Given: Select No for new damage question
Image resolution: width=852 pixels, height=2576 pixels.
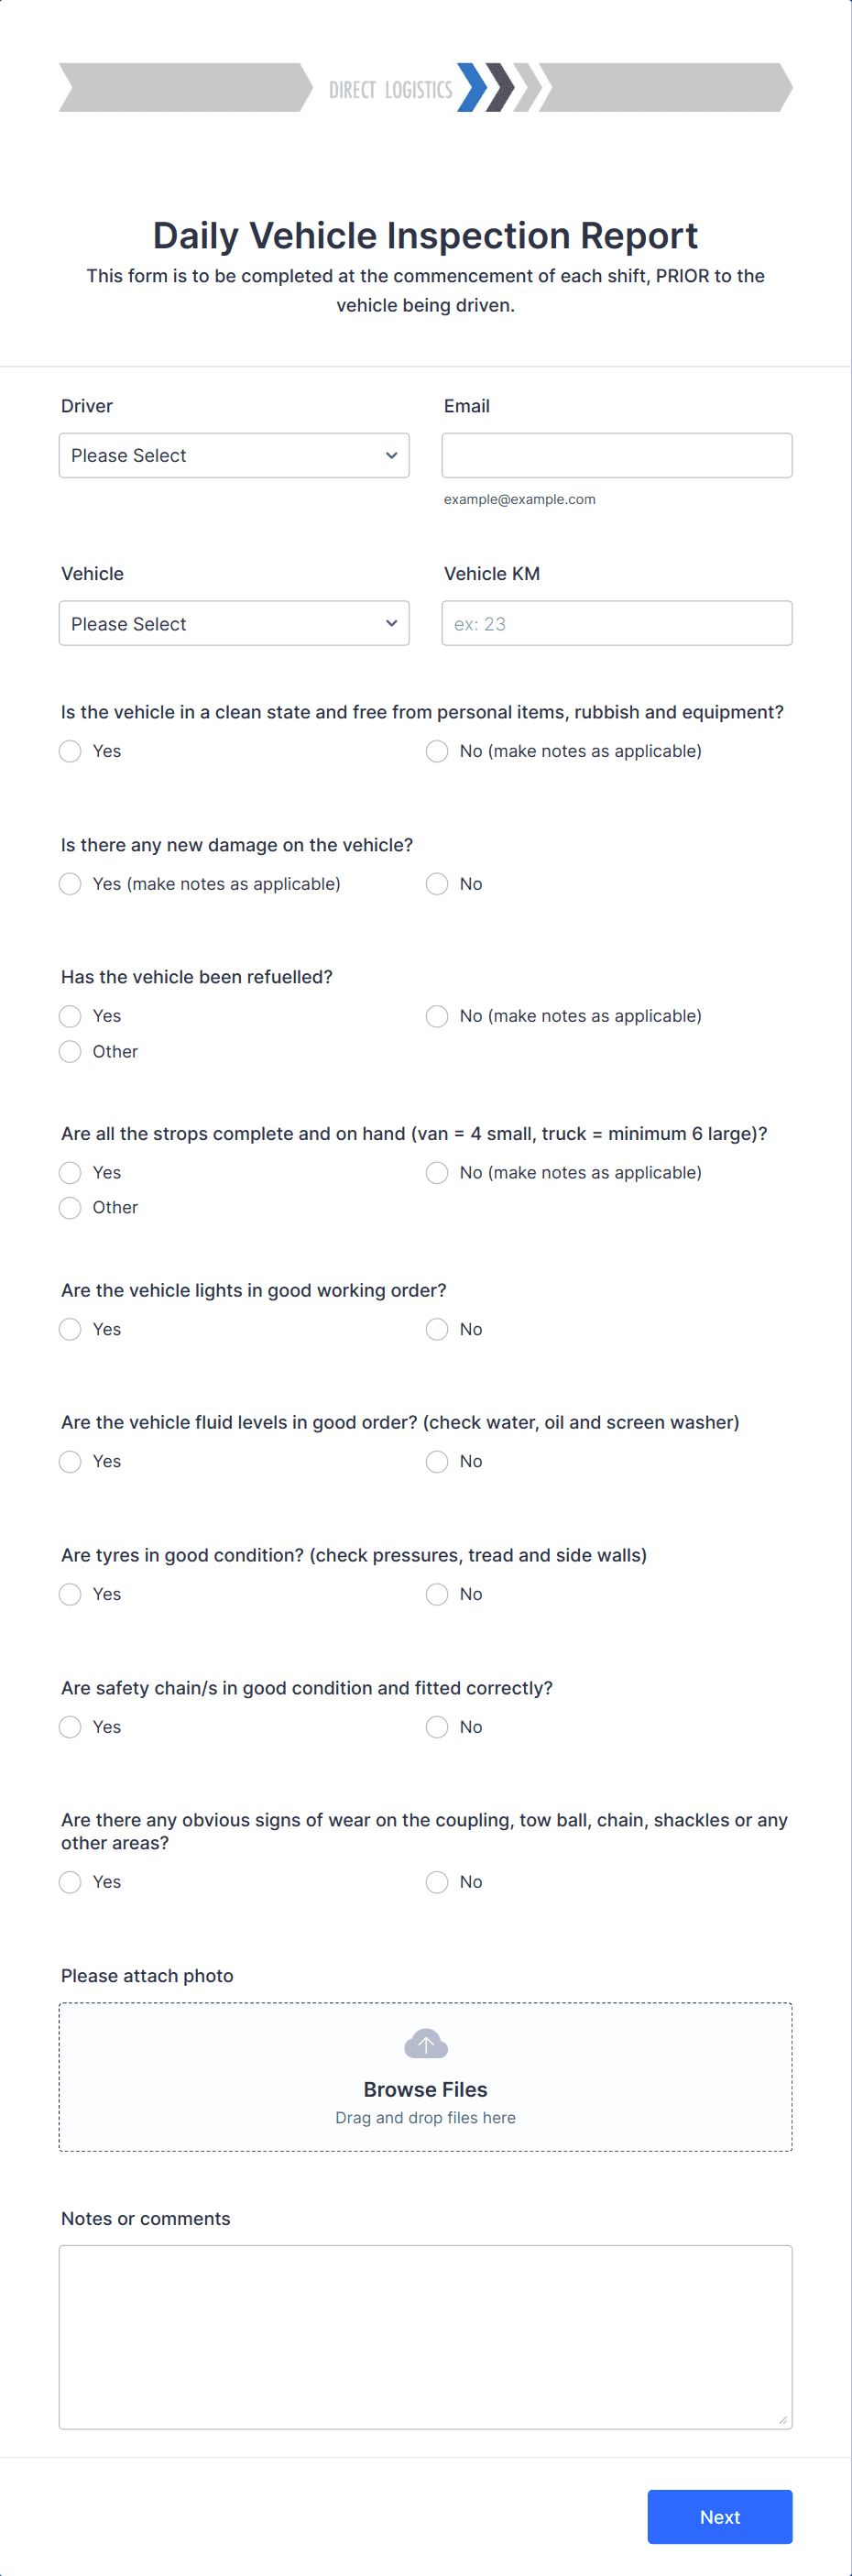Looking at the screenshot, I should (436, 884).
